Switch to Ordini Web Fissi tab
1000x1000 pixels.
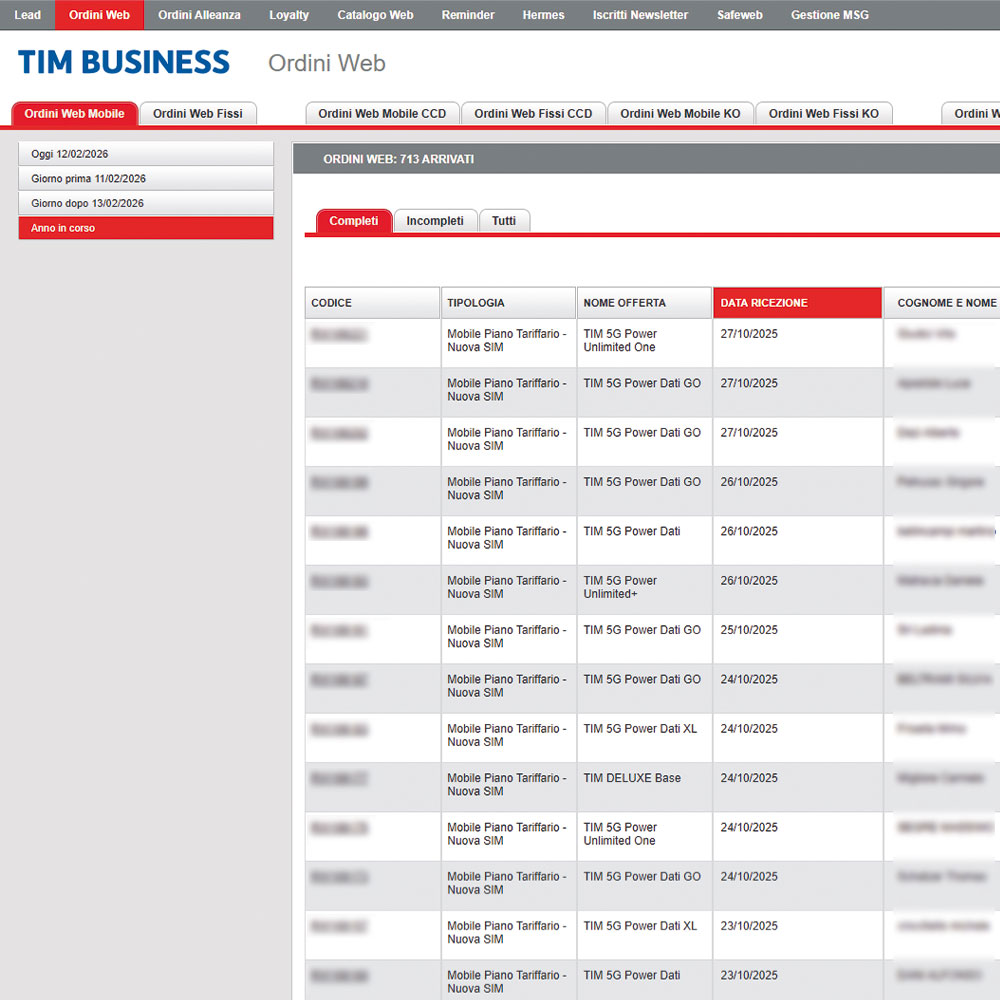[x=198, y=114]
